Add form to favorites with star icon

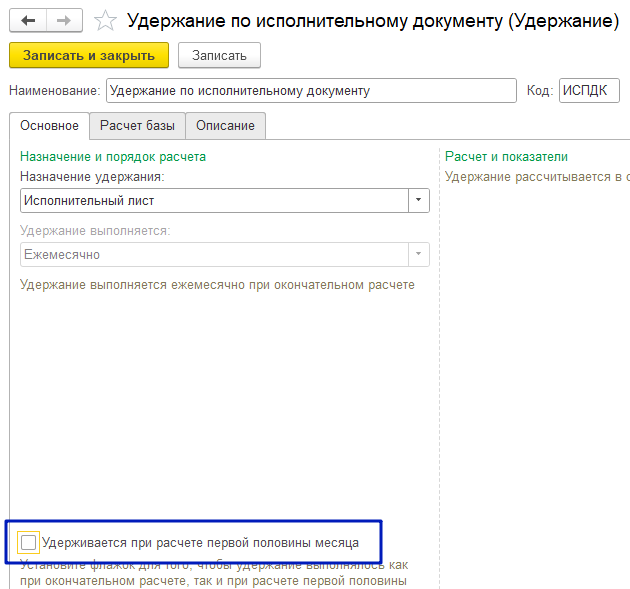(x=105, y=20)
